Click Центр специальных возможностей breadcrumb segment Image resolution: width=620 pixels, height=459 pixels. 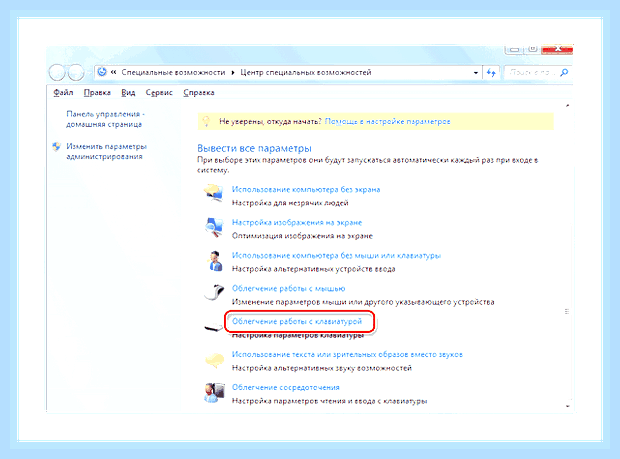coord(306,72)
